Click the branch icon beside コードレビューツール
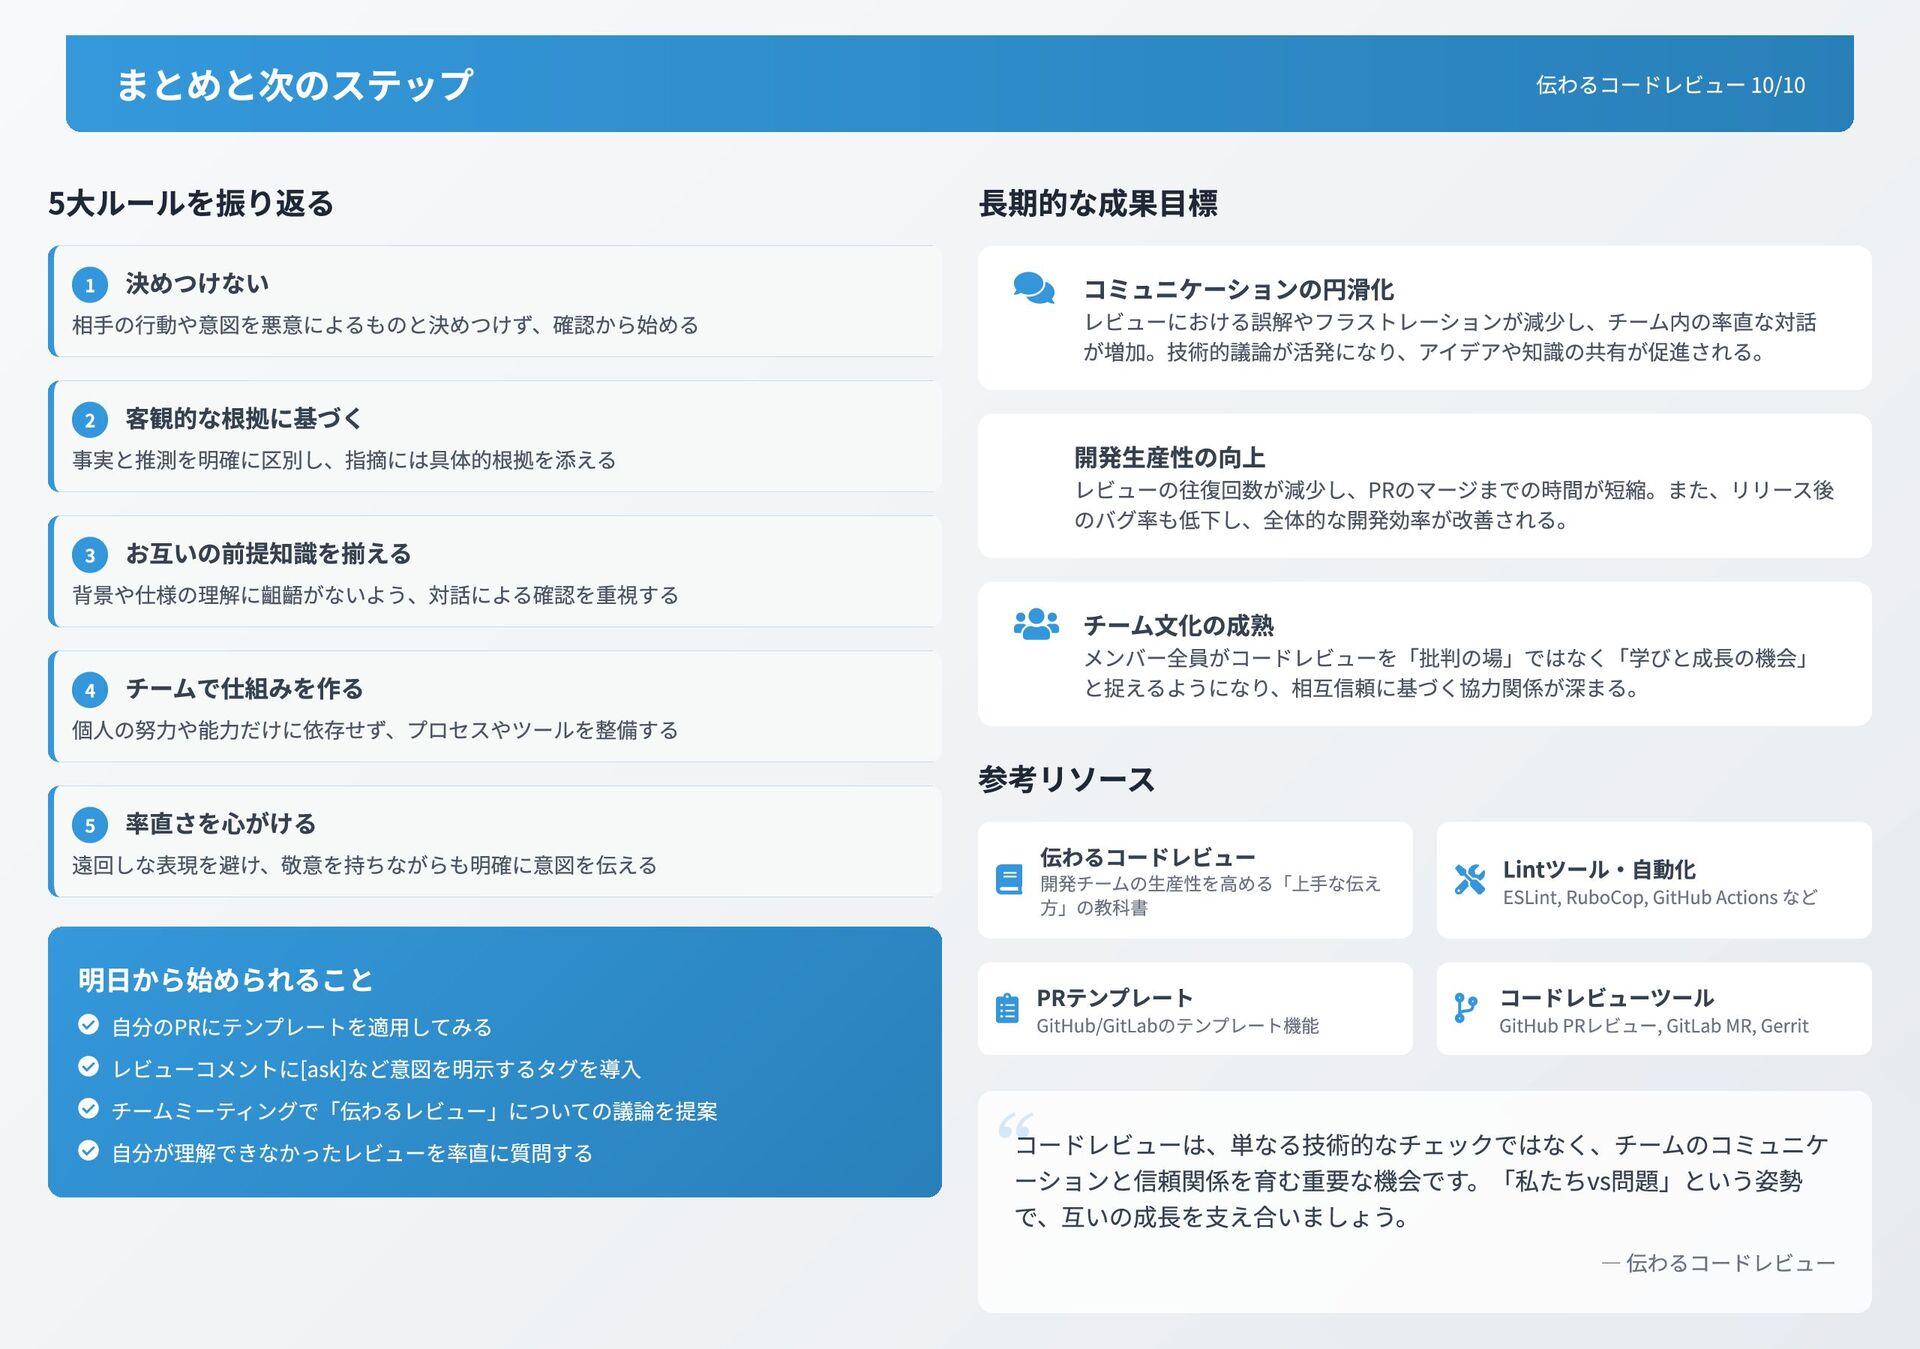Image resolution: width=1920 pixels, height=1349 pixels. [x=1465, y=1008]
